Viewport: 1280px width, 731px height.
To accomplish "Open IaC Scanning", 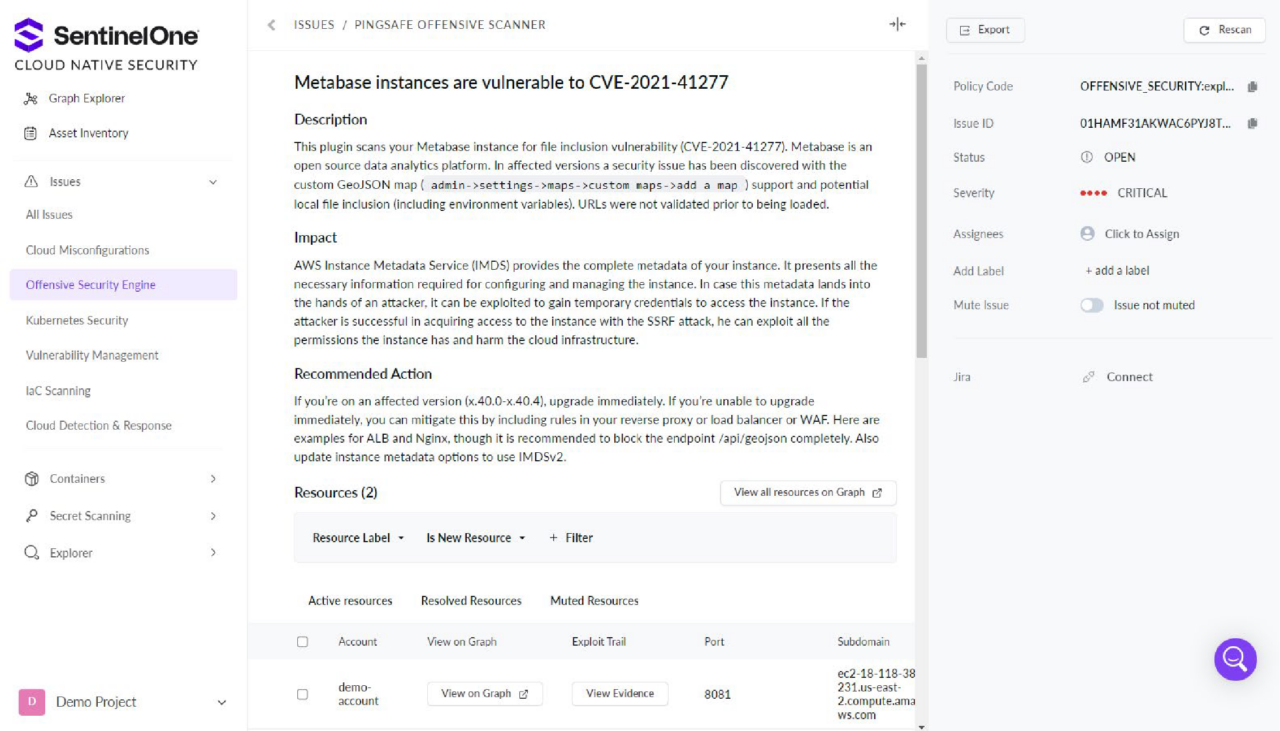I will pyautogui.click(x=58, y=391).
